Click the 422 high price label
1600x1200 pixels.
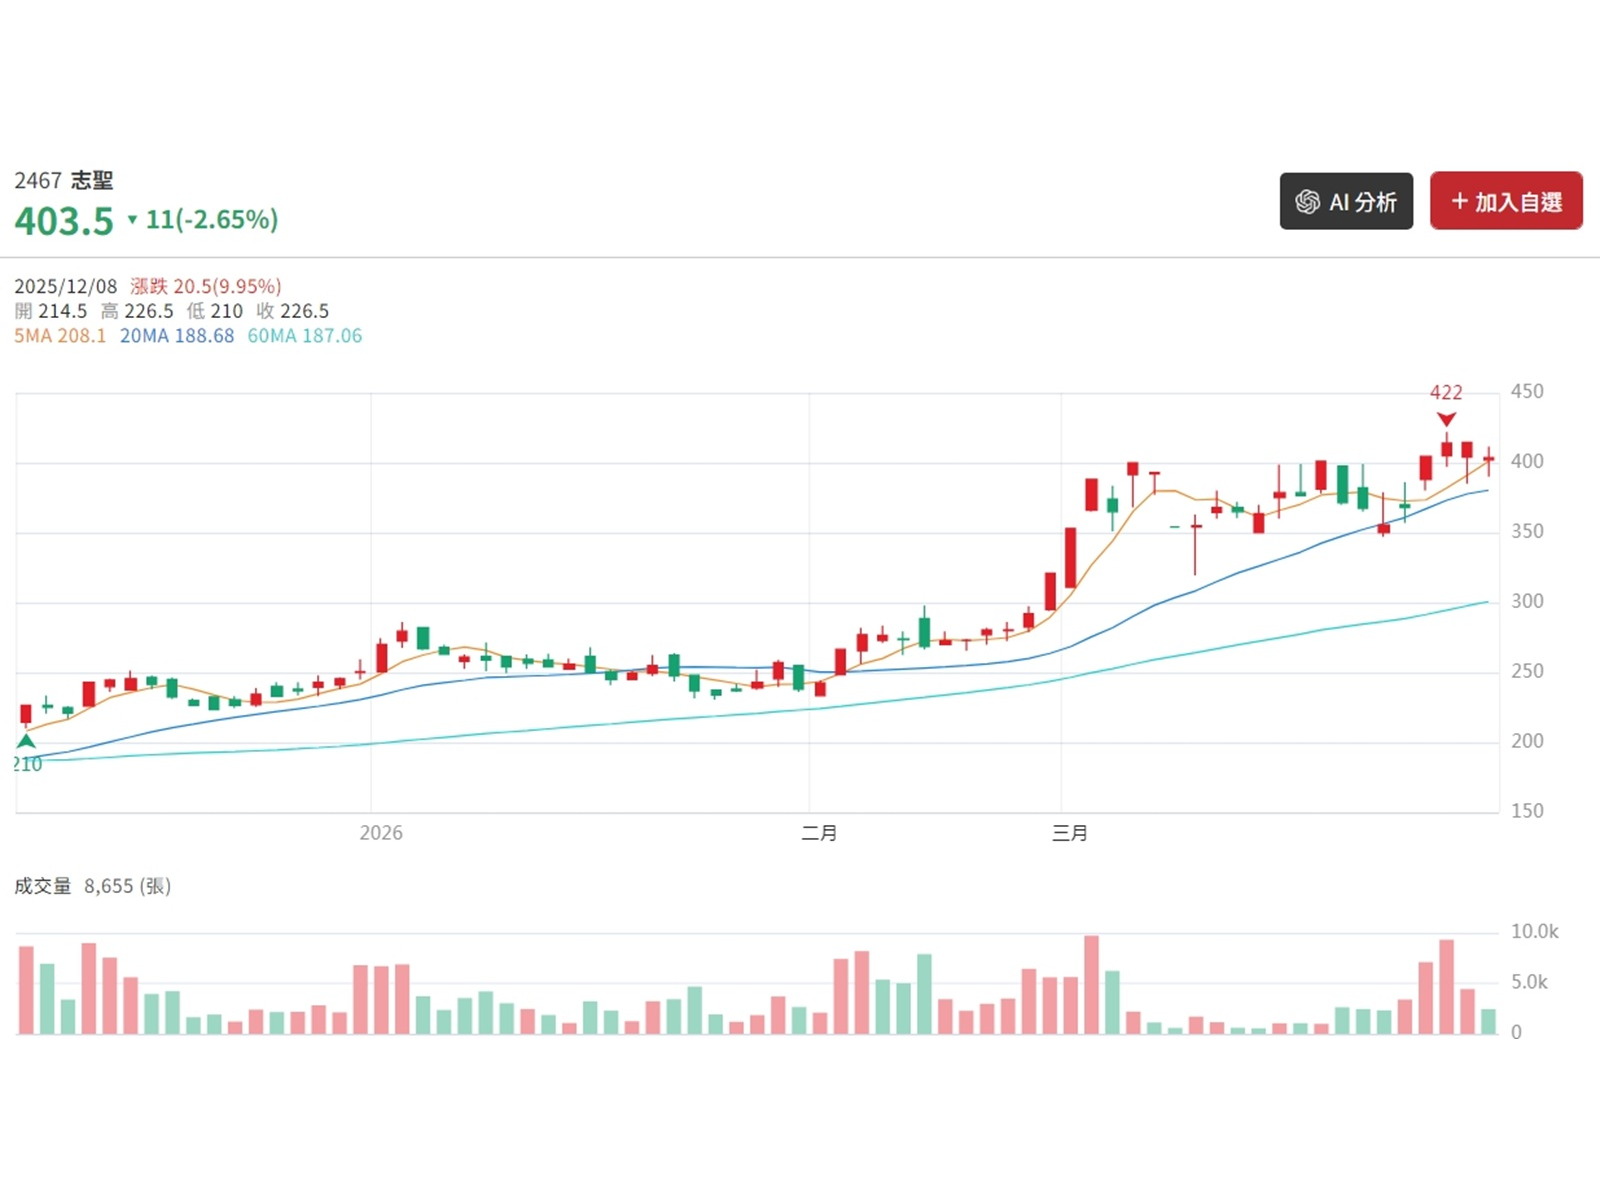(x=1446, y=393)
